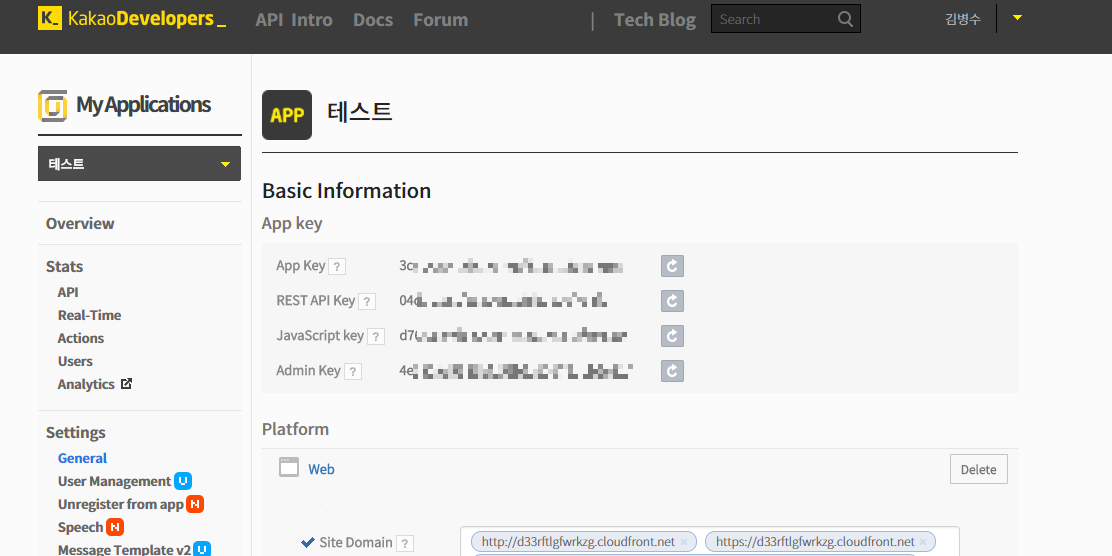
Task: Click the U badge next to Message Template v2
Action: (202, 550)
